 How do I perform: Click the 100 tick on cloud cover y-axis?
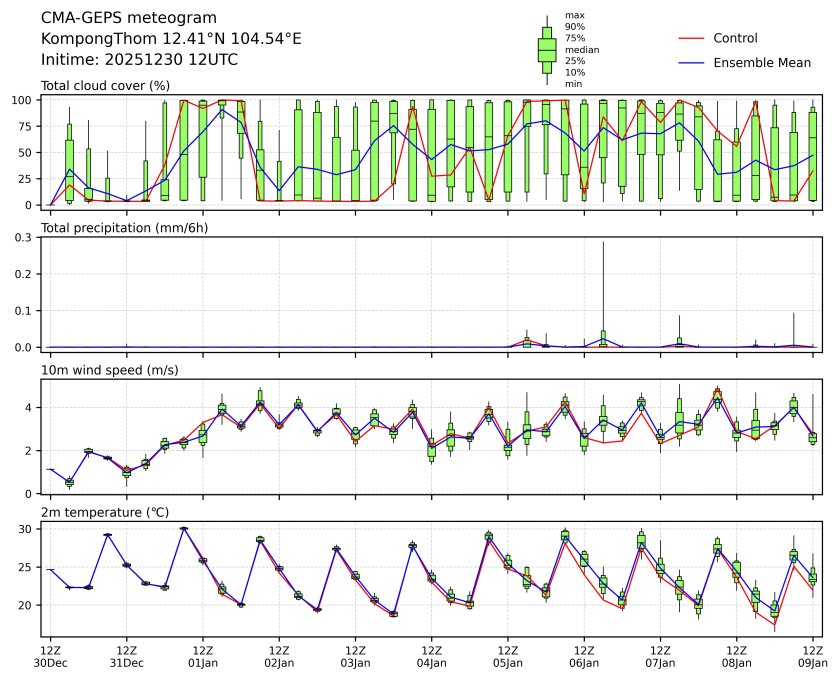point(23,100)
